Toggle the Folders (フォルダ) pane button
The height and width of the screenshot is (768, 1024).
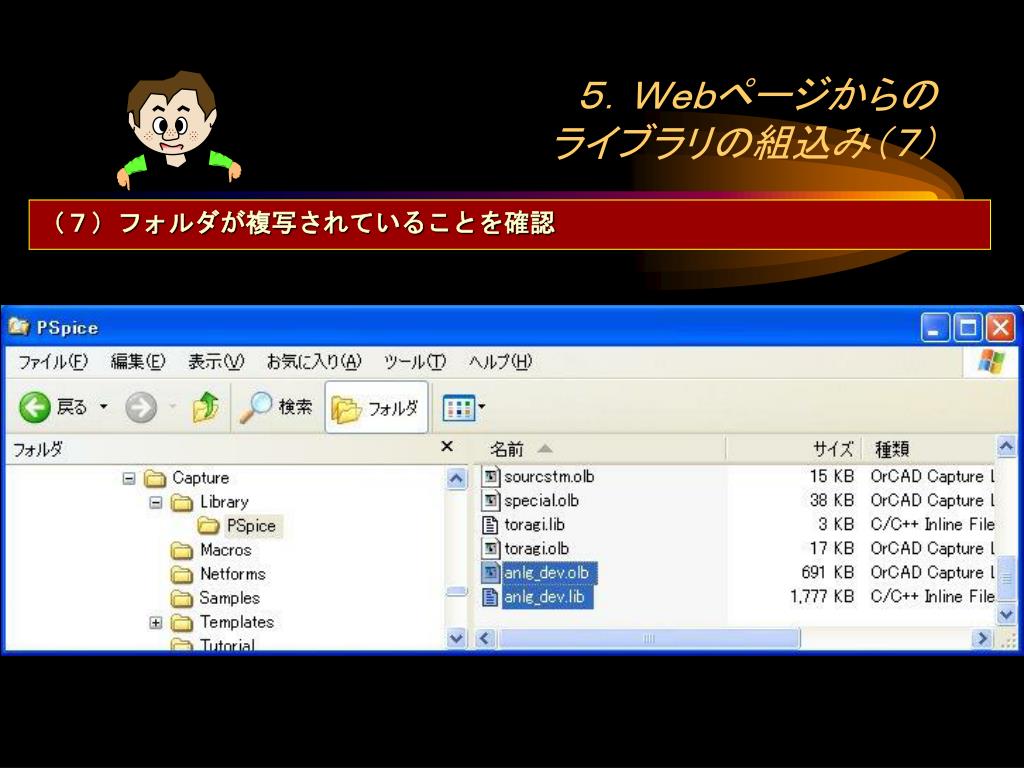376,408
